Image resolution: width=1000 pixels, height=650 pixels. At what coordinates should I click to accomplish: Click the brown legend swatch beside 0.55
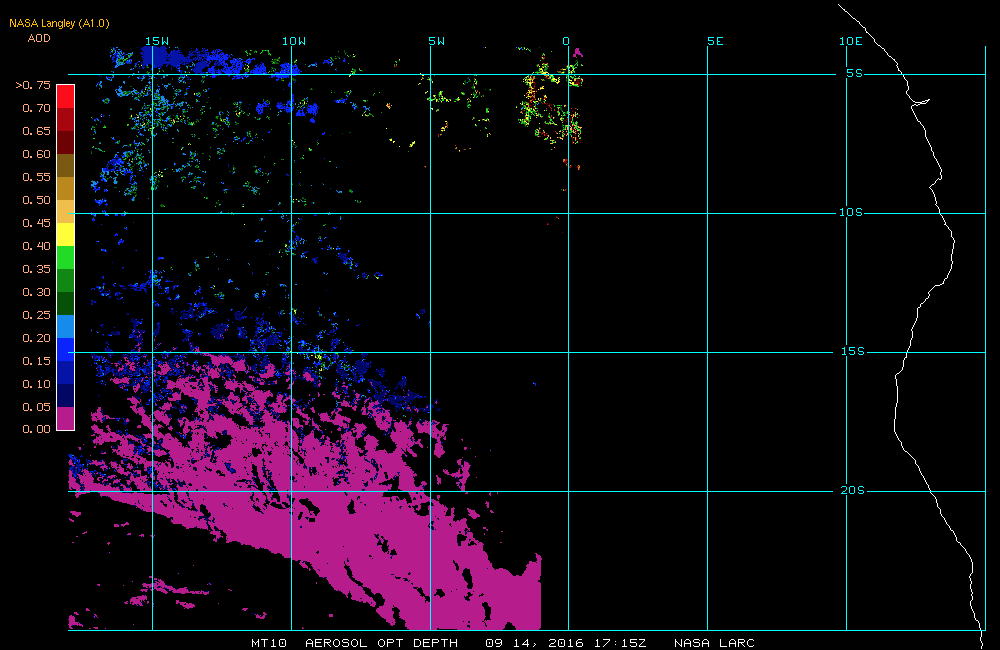(66, 165)
